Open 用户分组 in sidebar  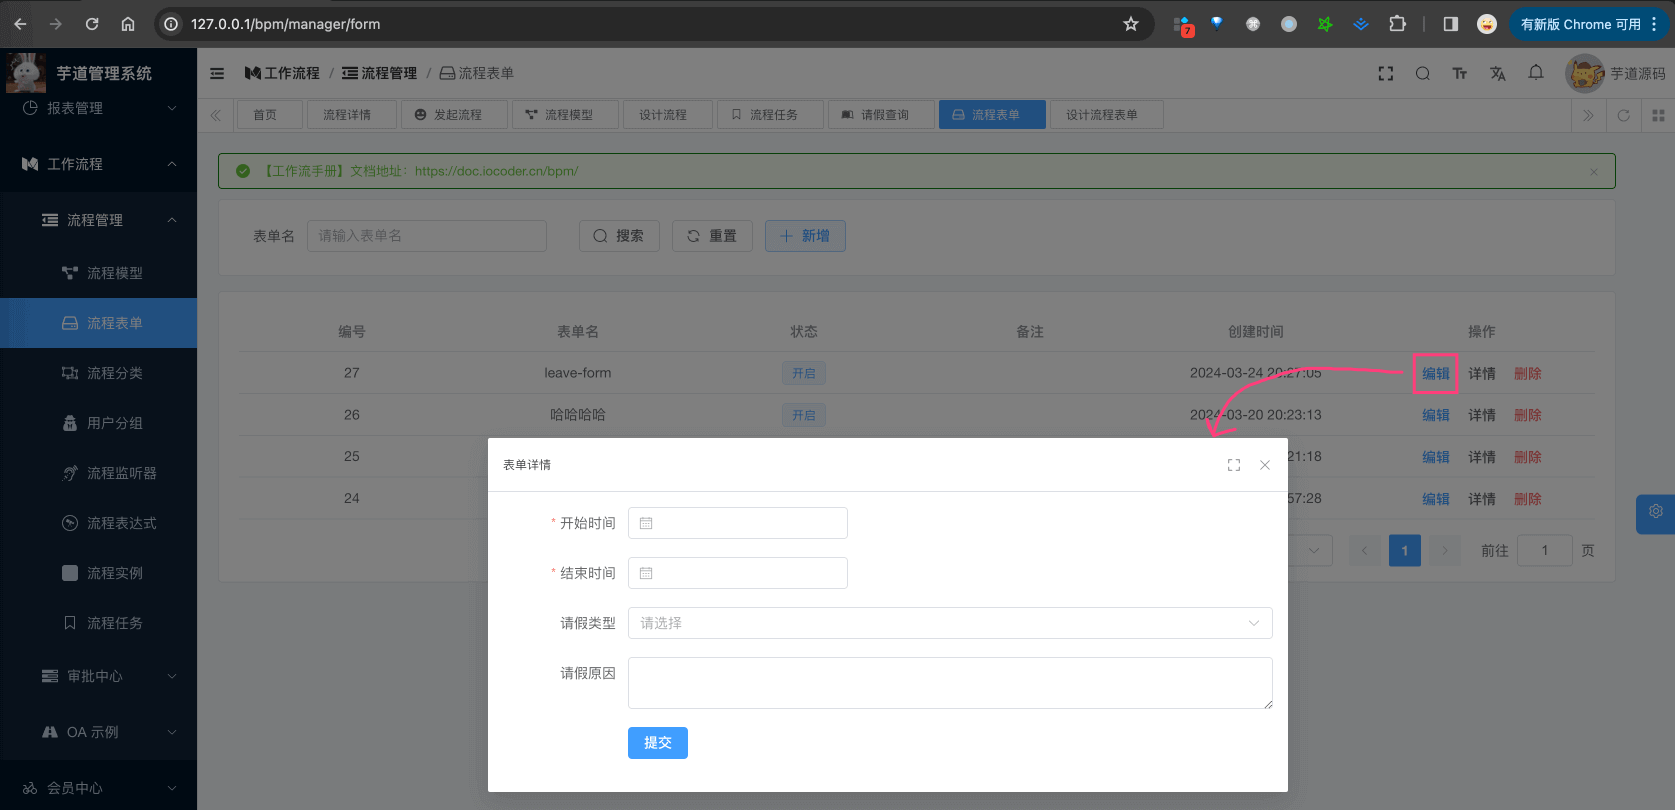pos(98,423)
